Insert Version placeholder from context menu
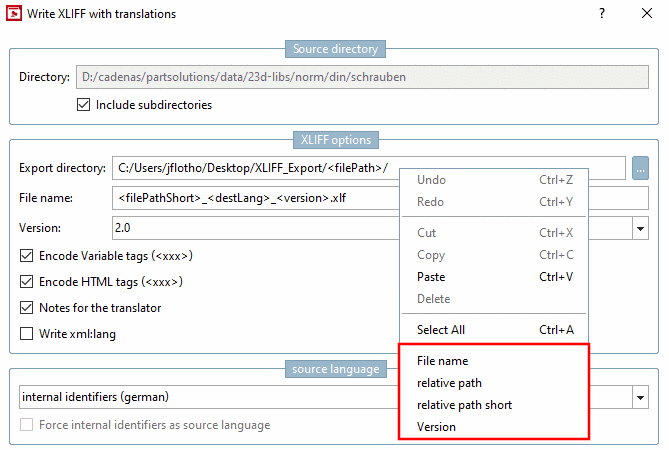 [436, 427]
